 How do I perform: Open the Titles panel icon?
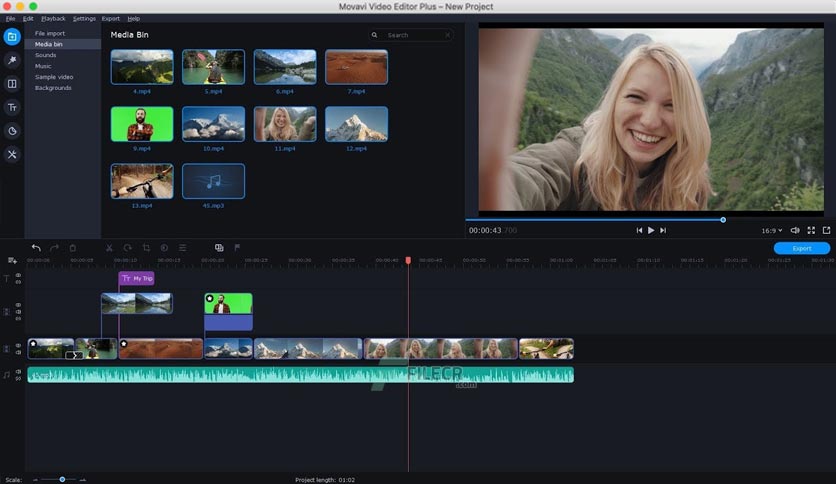point(12,107)
